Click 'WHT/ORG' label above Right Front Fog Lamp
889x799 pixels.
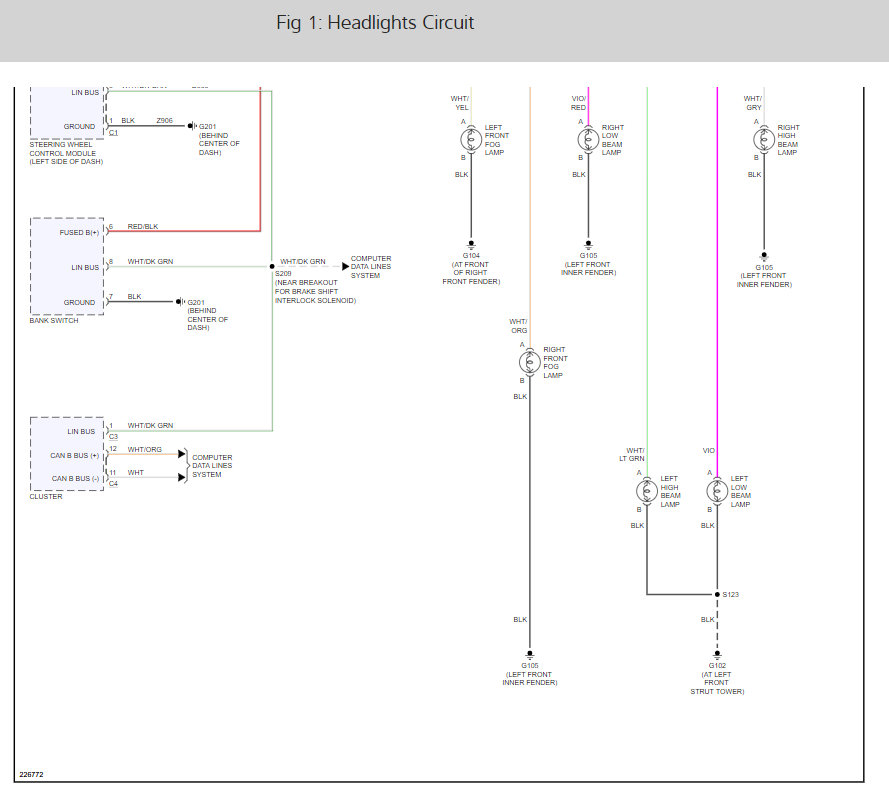(518, 326)
